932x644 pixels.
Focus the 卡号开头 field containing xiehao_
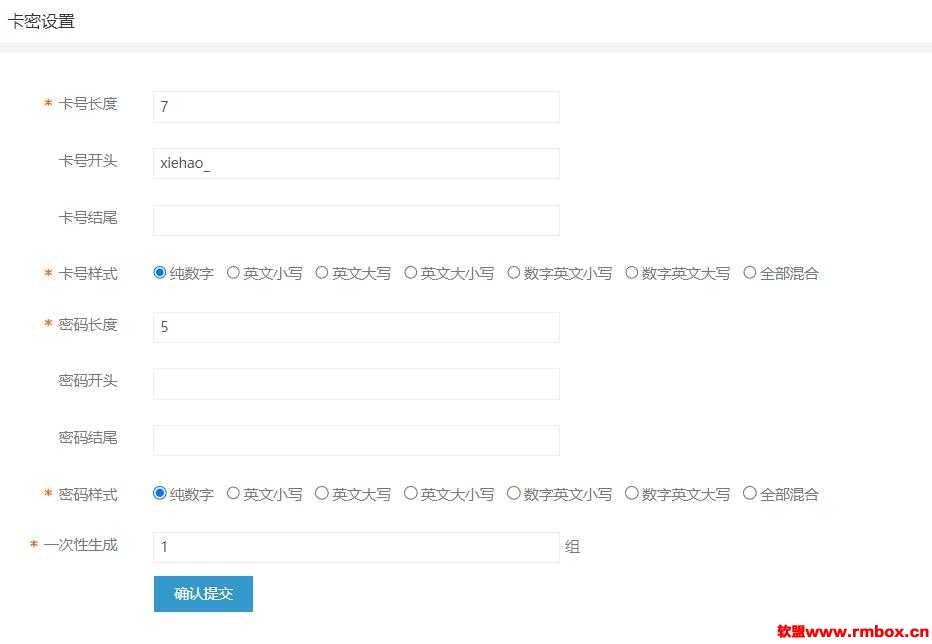tap(356, 164)
